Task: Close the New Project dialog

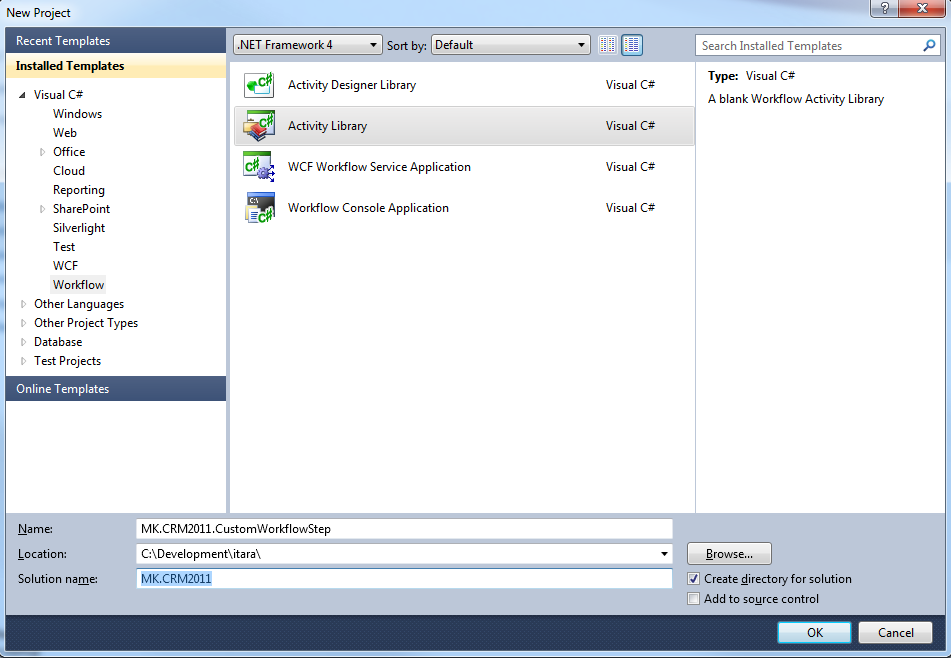Action: coord(922,8)
